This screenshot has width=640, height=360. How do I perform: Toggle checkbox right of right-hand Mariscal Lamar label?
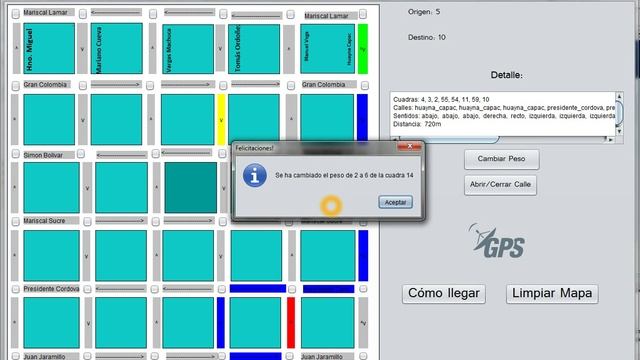coord(362,13)
